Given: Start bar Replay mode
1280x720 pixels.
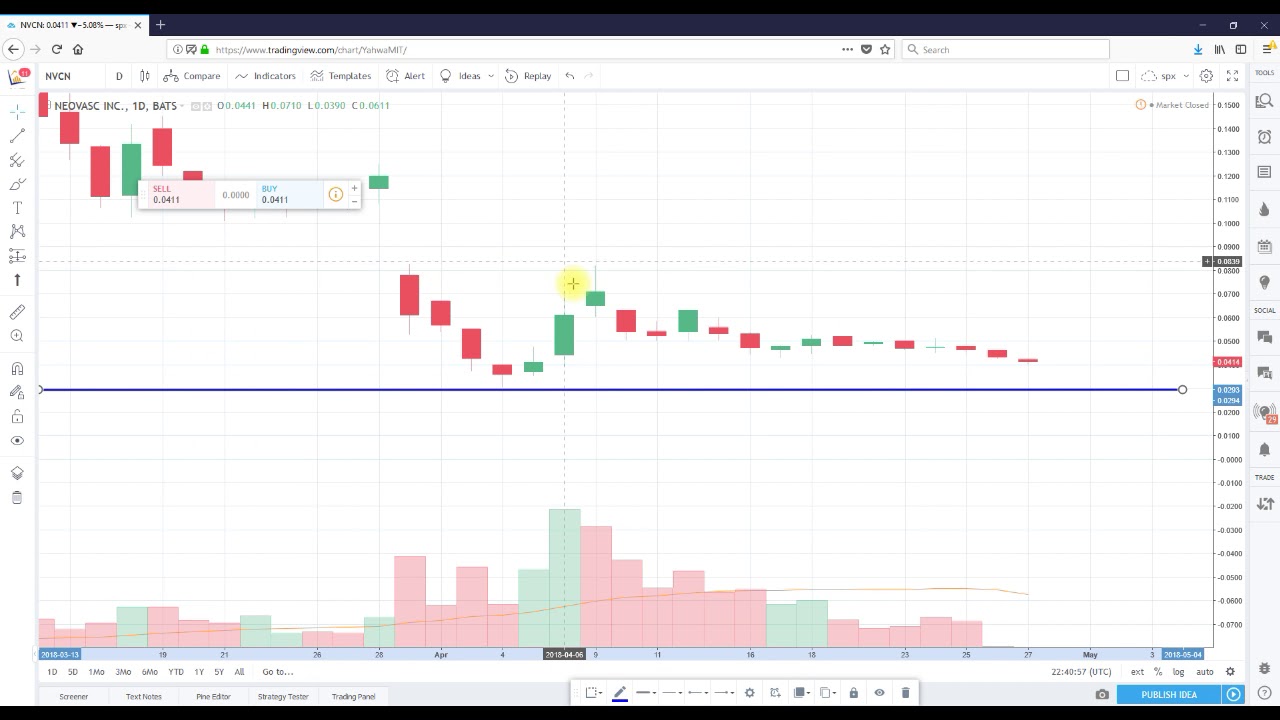Looking at the screenshot, I should (x=529, y=76).
